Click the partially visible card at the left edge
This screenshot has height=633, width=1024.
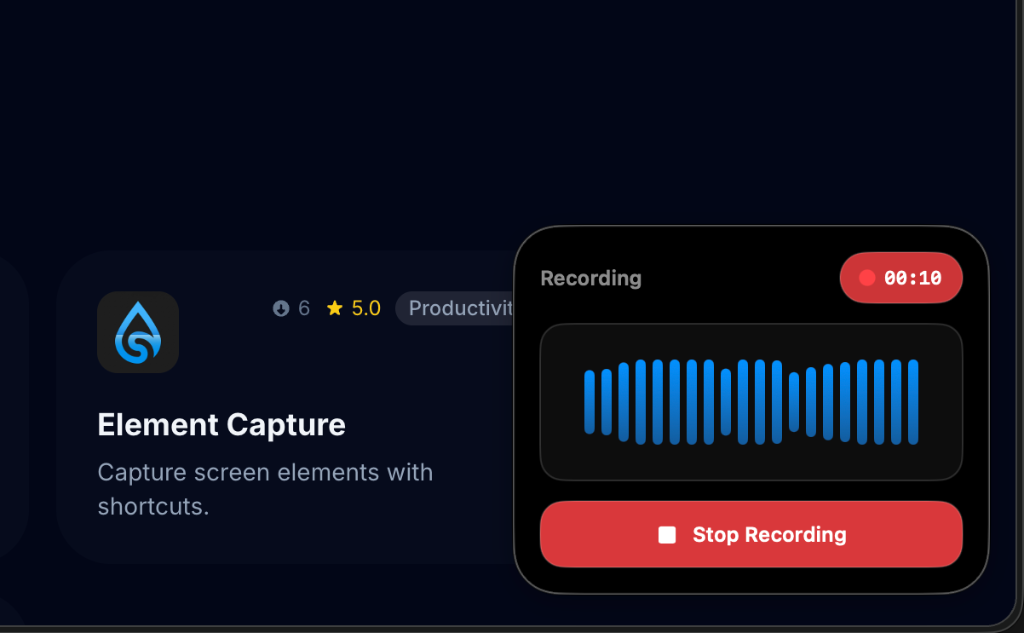click(13, 405)
